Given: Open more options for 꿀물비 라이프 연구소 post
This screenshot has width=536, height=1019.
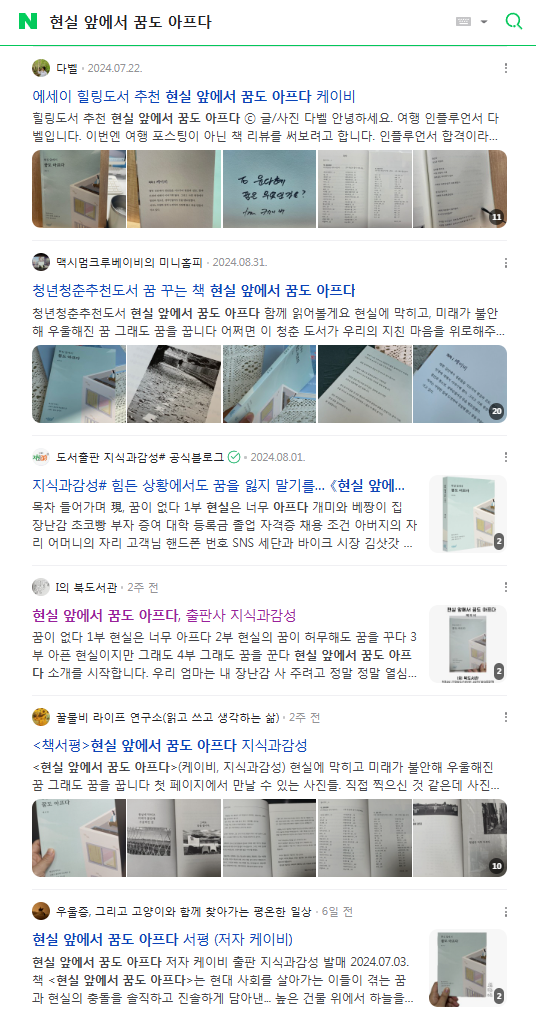Looking at the screenshot, I should tap(505, 717).
